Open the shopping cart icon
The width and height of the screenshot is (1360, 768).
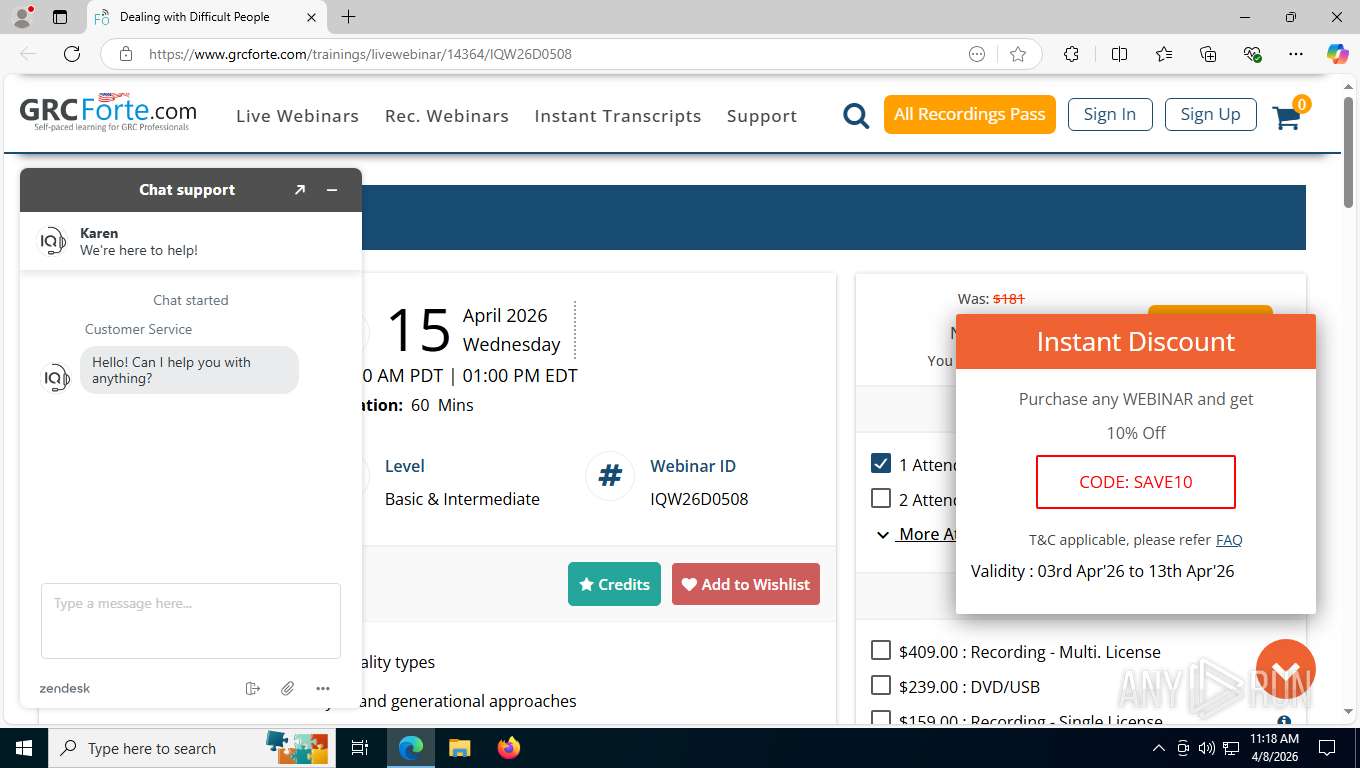point(1286,117)
